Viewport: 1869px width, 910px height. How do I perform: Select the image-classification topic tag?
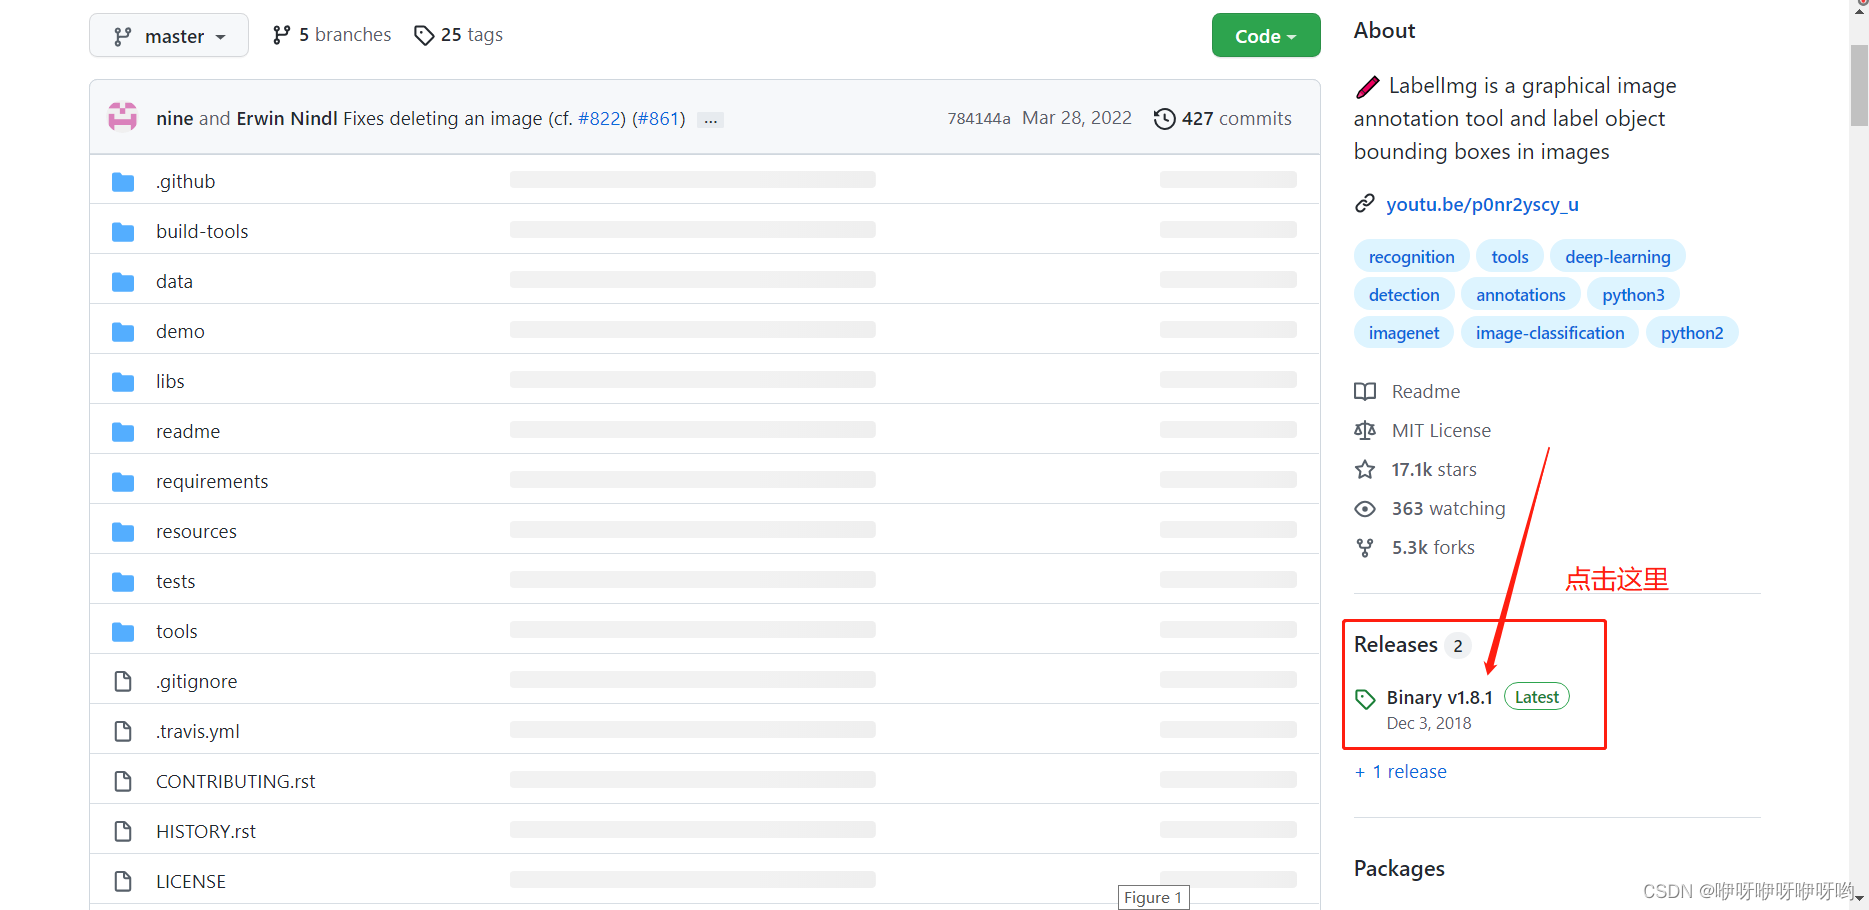pos(1549,333)
